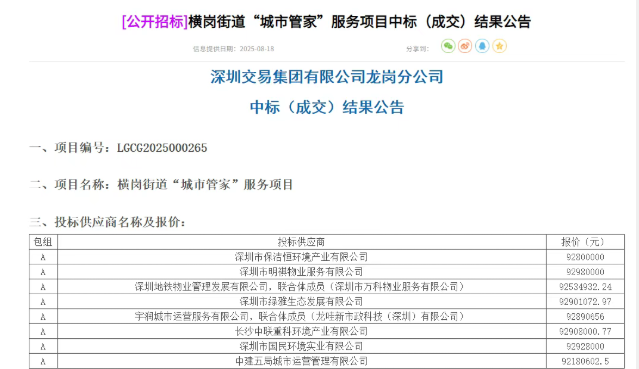Select supplier 长沙中联重科环境产业有限公司
Screen dimensions: 639x369
pyautogui.click(x=302, y=331)
